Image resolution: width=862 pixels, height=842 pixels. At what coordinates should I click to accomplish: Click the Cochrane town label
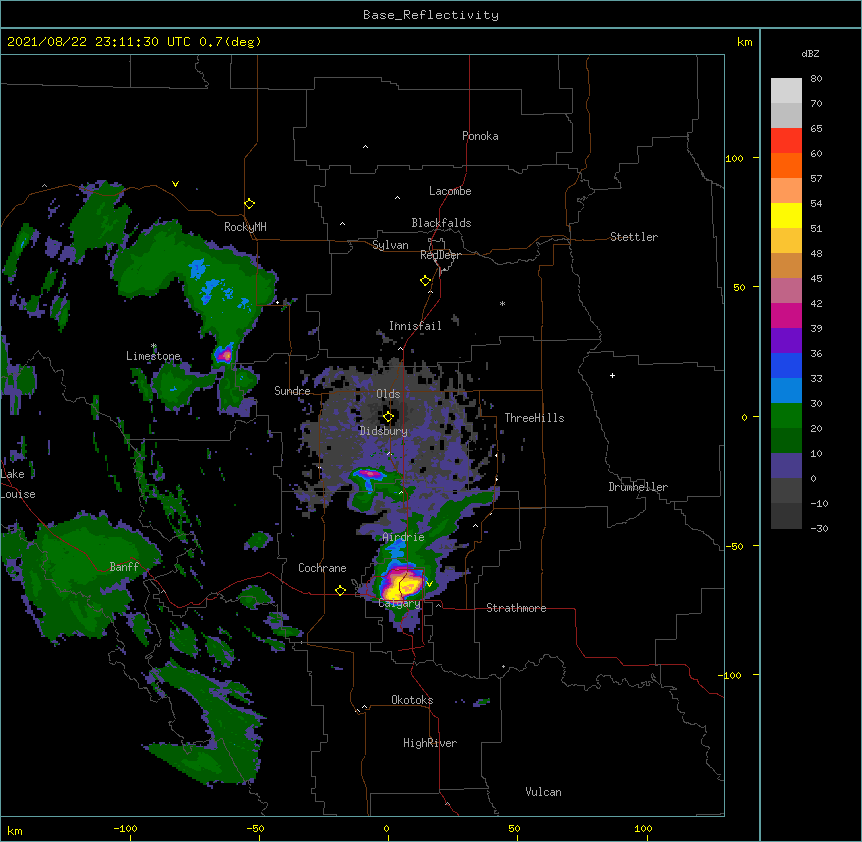click(322, 568)
